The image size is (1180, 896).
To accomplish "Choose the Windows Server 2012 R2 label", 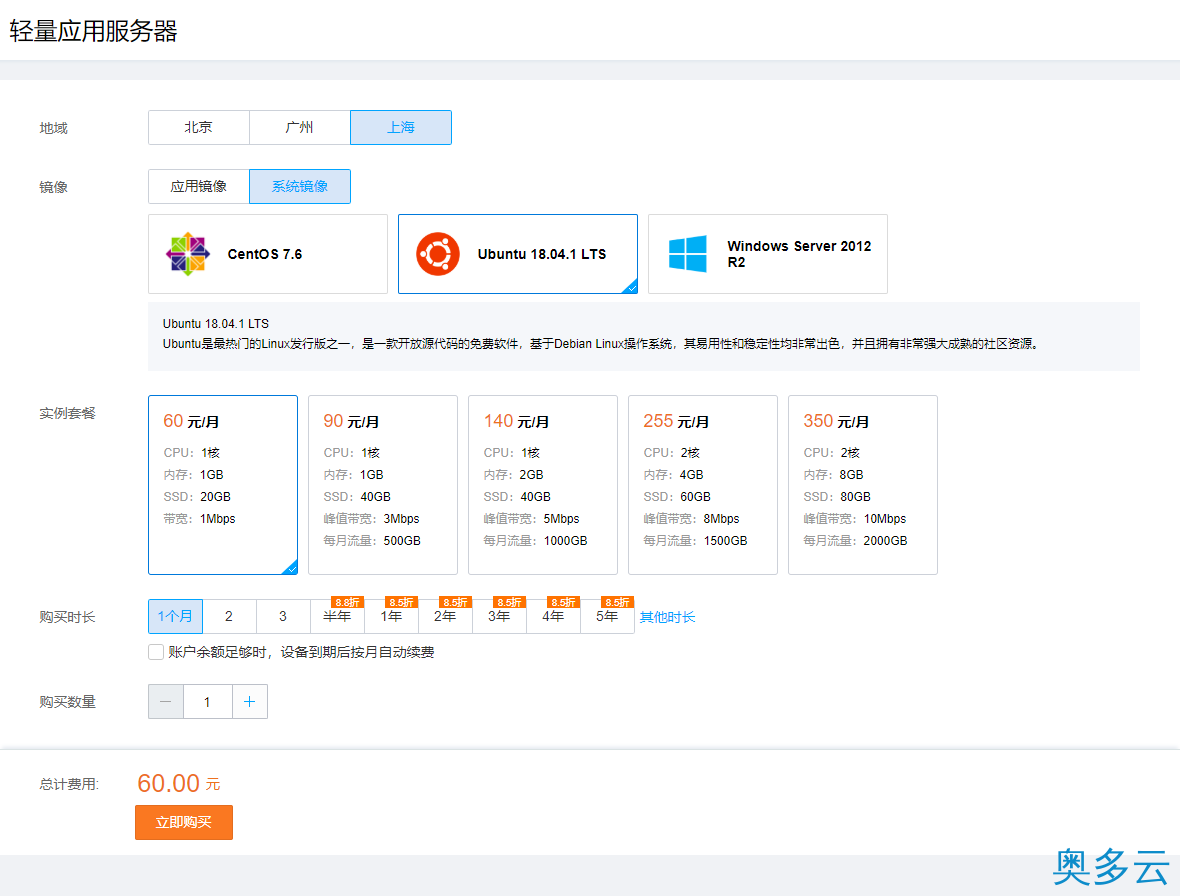I will [x=799, y=254].
